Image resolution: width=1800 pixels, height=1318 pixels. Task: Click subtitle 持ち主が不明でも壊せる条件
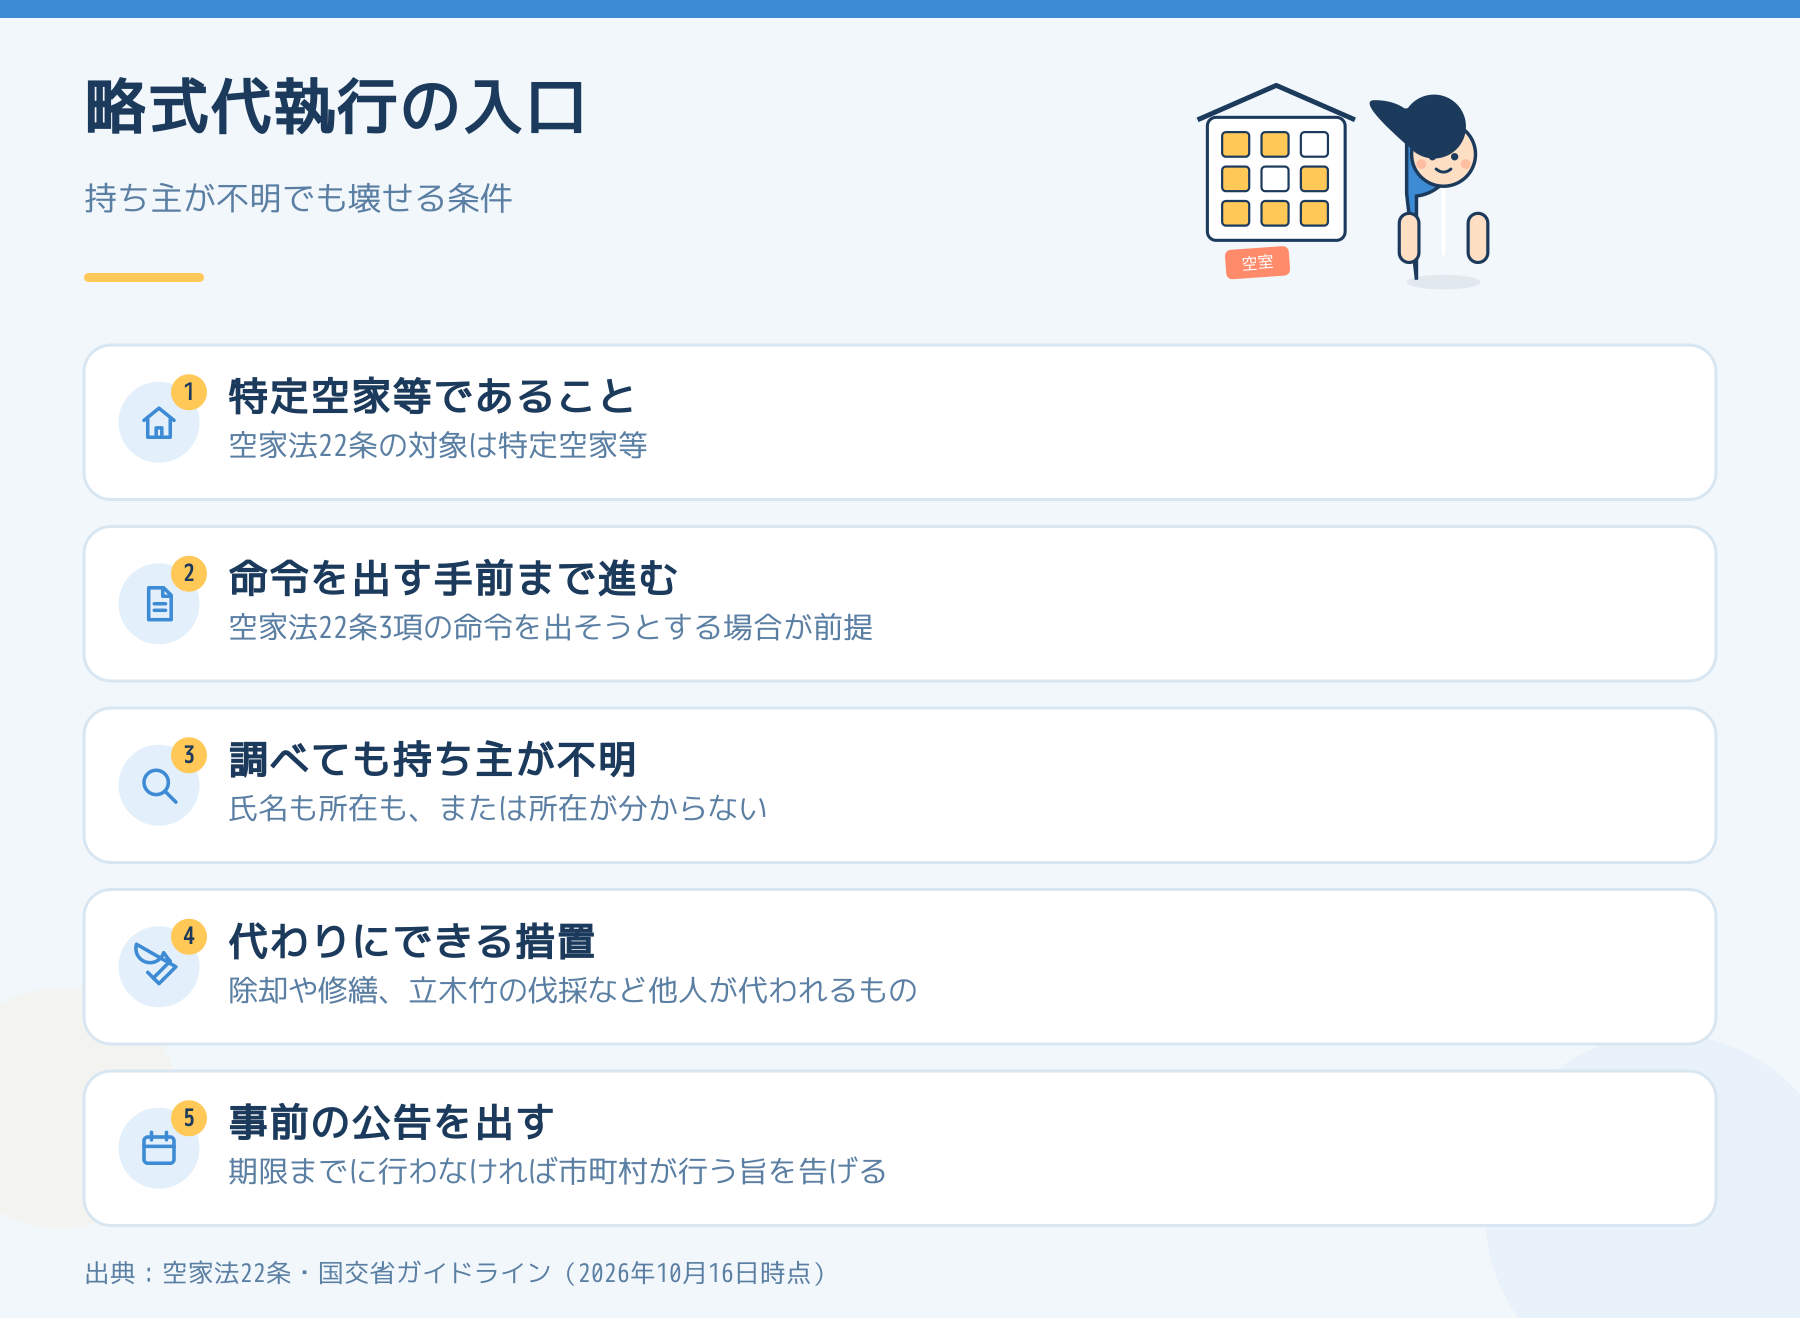click(x=298, y=198)
